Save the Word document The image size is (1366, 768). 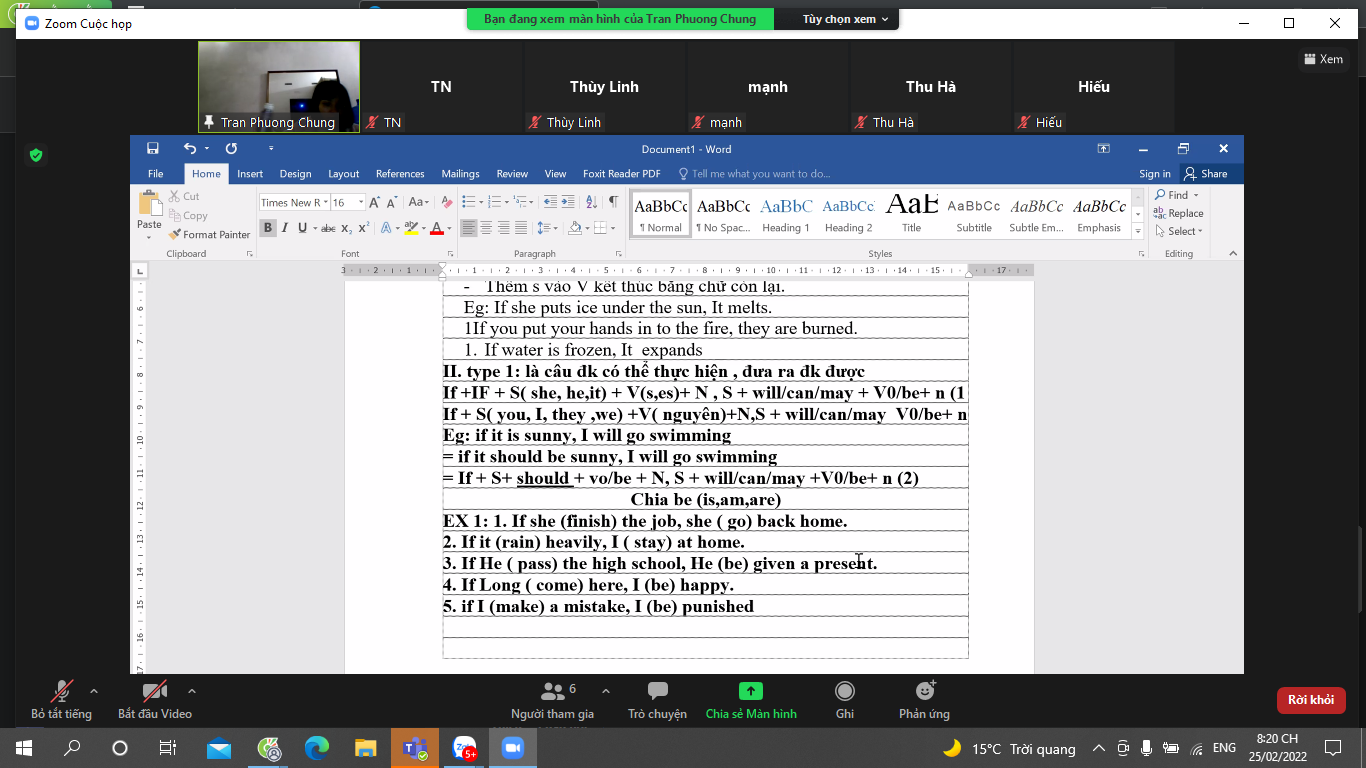153,149
